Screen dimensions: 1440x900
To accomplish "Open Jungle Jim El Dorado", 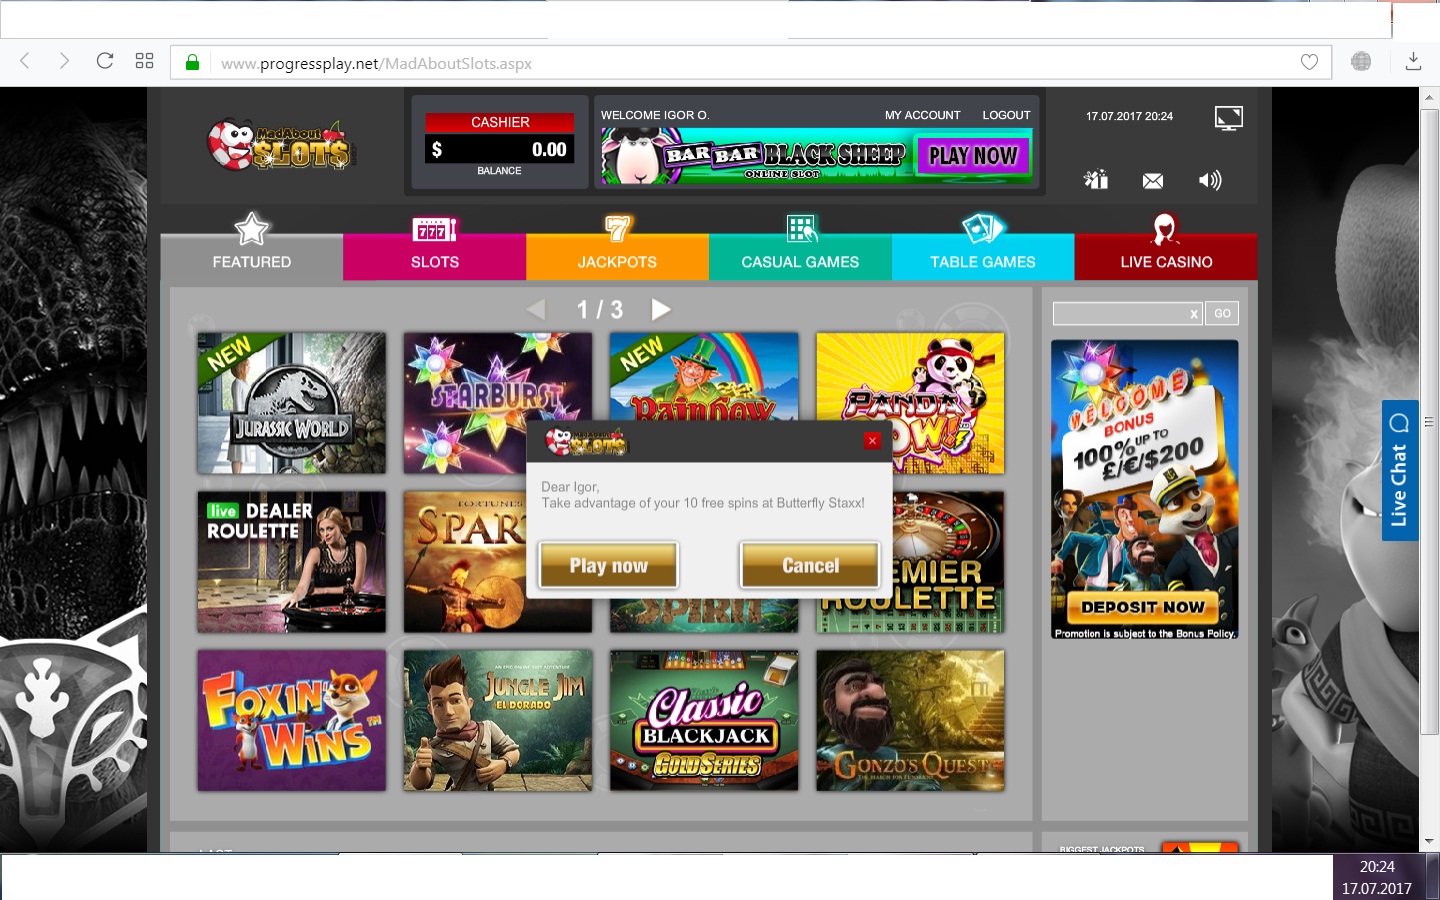I will tap(497, 720).
